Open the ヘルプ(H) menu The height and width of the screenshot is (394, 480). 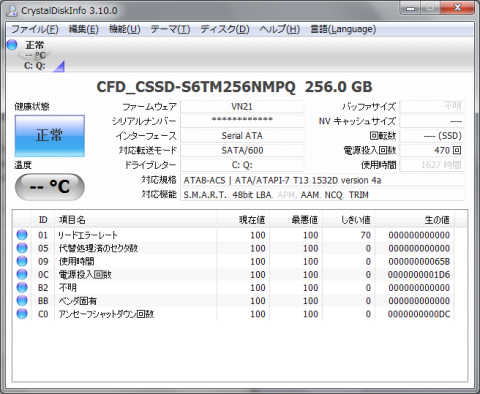pyautogui.click(x=279, y=29)
